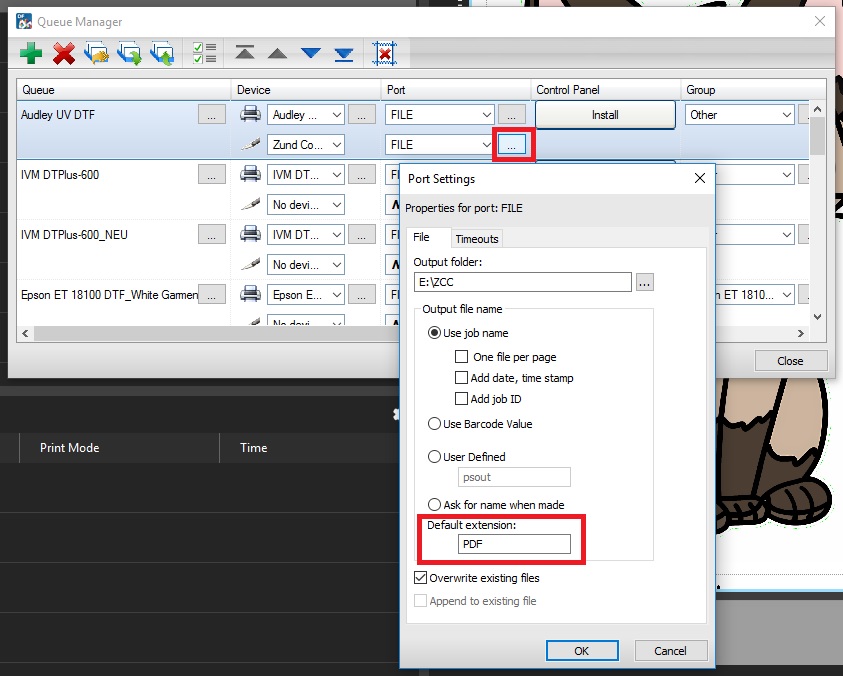The image size is (843, 676).
Task: Click the printer icon in the IVM DTPlus-600_NEU row
Action: (x=250, y=234)
